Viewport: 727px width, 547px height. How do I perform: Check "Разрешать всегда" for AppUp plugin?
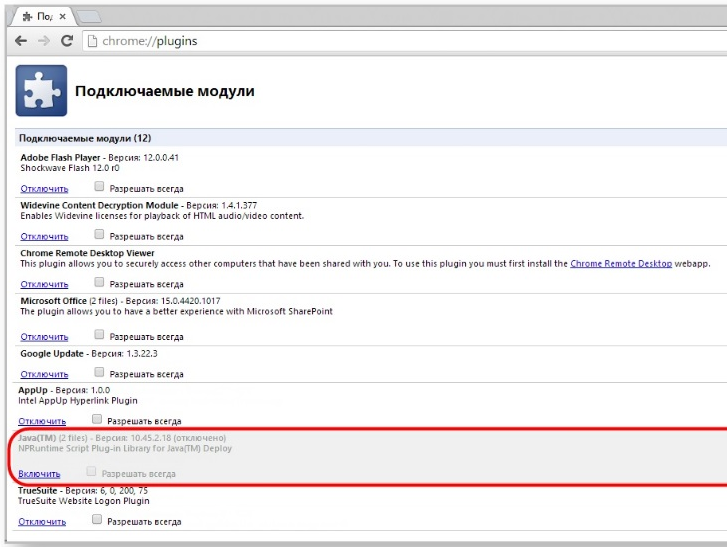97,420
